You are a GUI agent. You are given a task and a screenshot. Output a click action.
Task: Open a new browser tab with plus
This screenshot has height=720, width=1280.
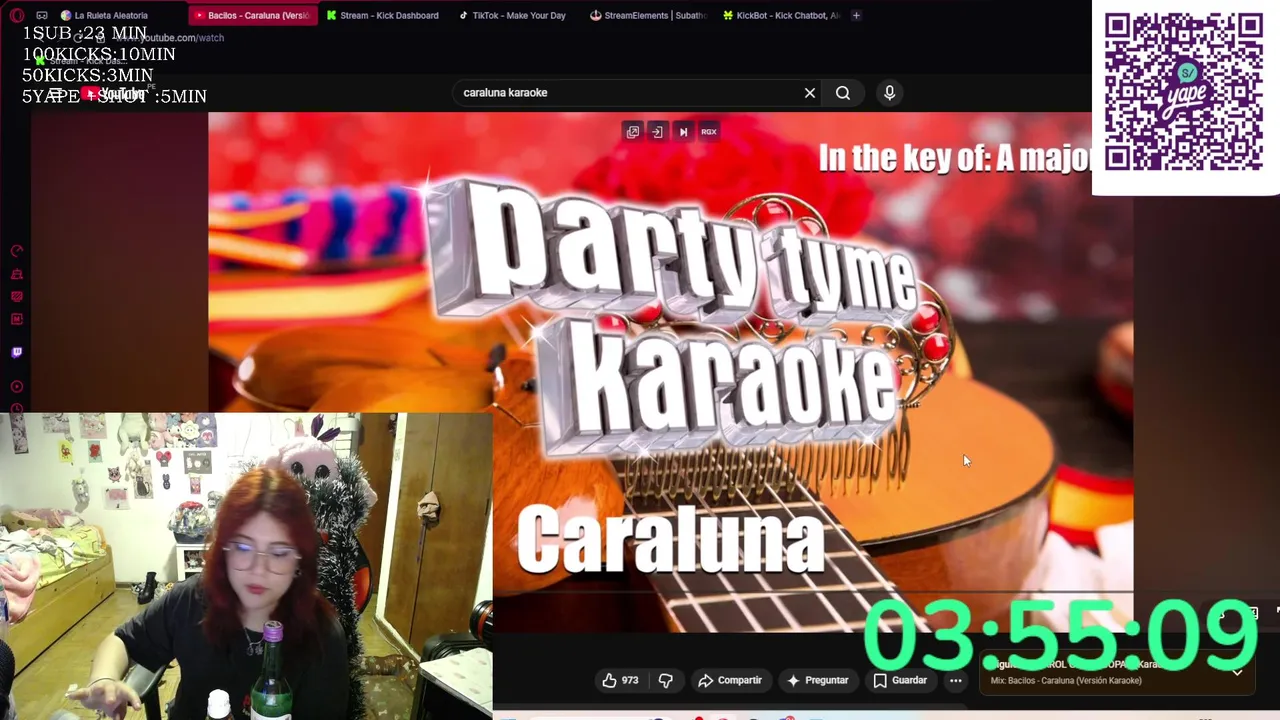856,15
